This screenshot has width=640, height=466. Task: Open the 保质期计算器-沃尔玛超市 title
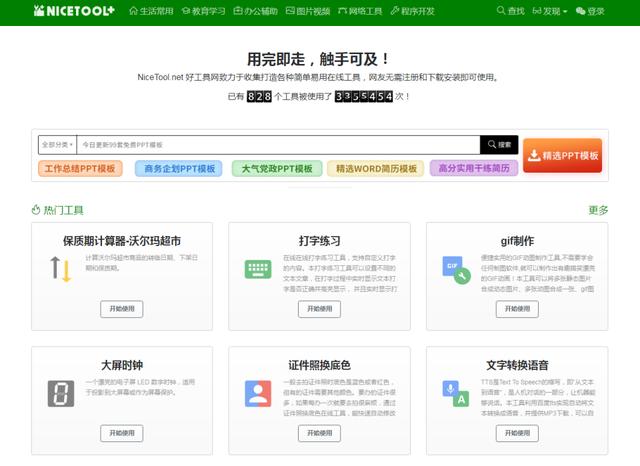coord(122,241)
